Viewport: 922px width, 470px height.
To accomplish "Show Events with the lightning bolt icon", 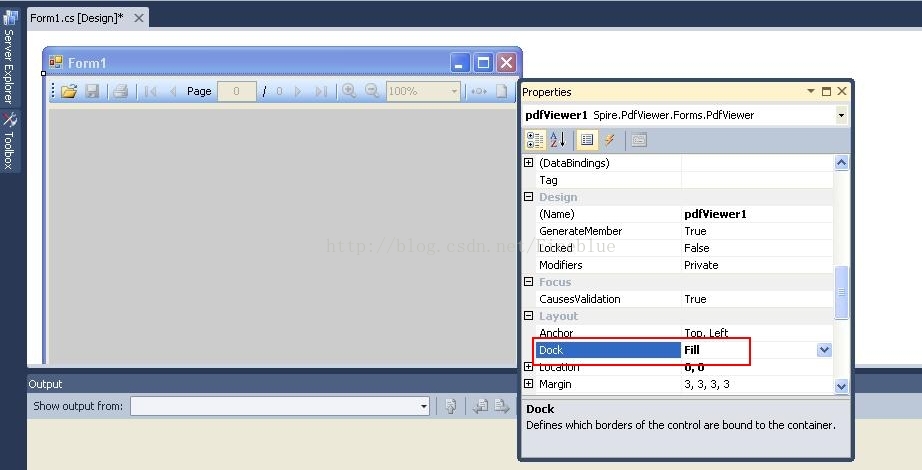I will (609, 140).
